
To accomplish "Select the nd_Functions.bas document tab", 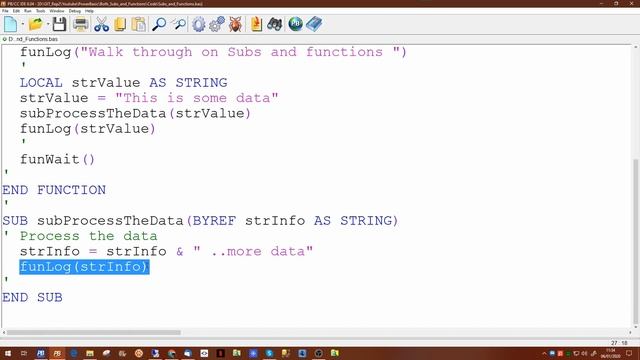I will click(30, 39).
